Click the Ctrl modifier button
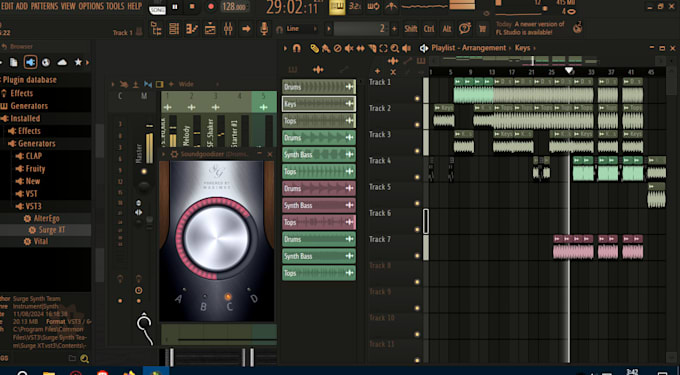The image size is (680, 375). tap(429, 29)
